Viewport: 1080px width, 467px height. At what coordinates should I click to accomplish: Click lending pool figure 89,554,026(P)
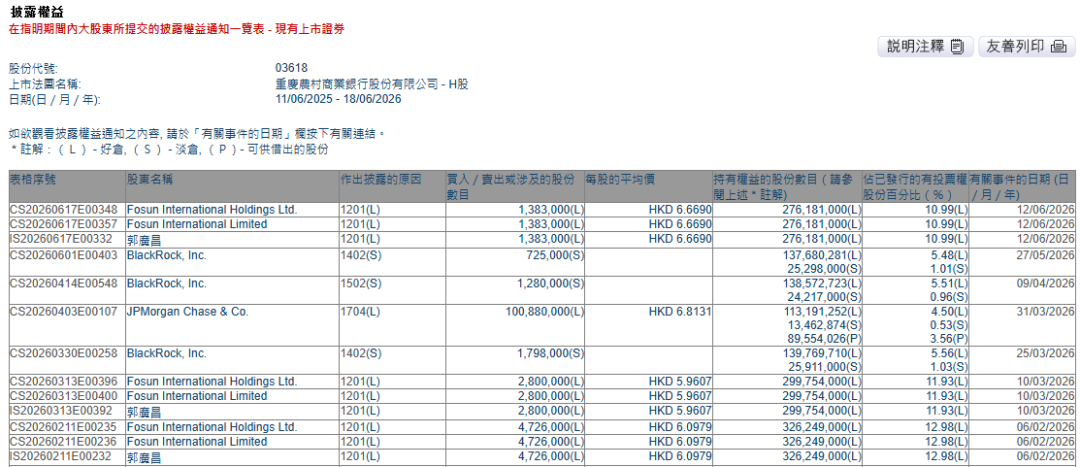pos(822,338)
